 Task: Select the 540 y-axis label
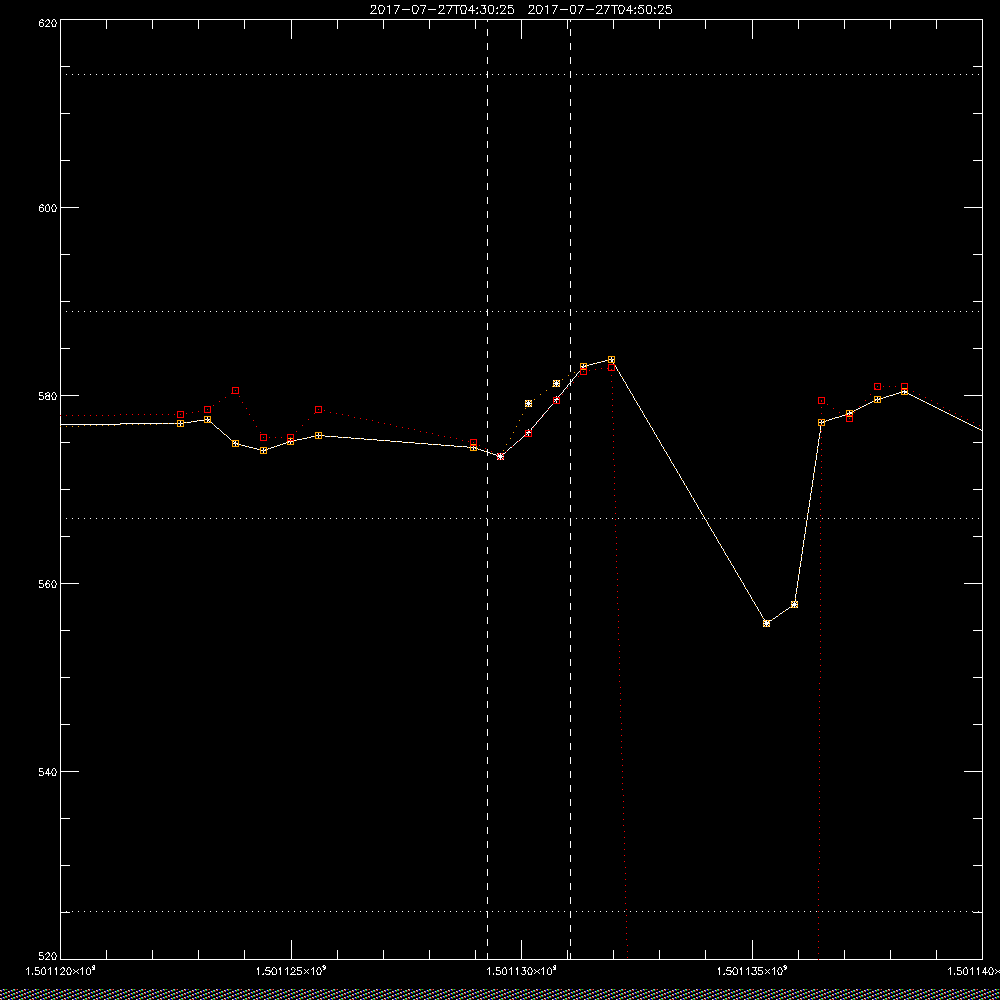(x=48, y=772)
